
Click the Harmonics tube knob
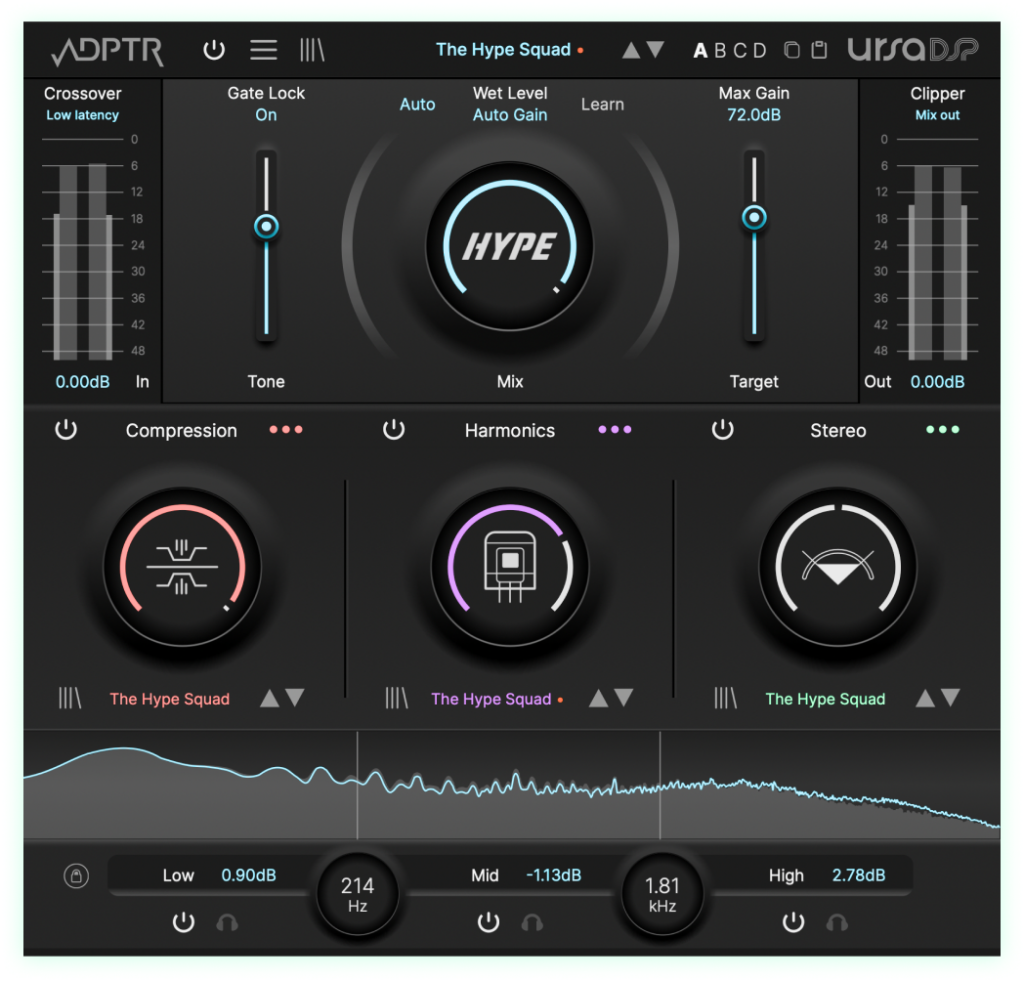510,566
